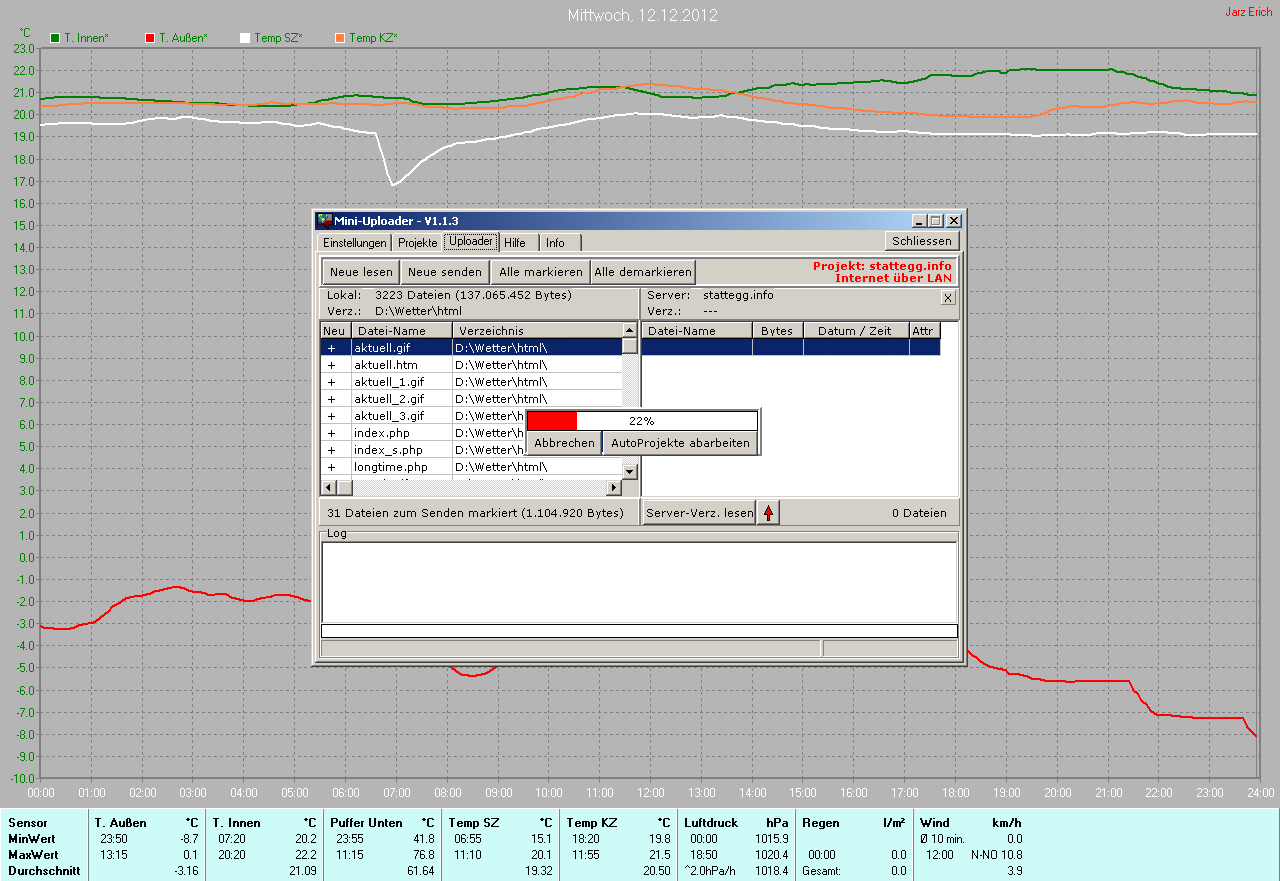Image resolution: width=1280 pixels, height=881 pixels.
Task: Open the Einstellungen tab
Action: click(x=354, y=243)
